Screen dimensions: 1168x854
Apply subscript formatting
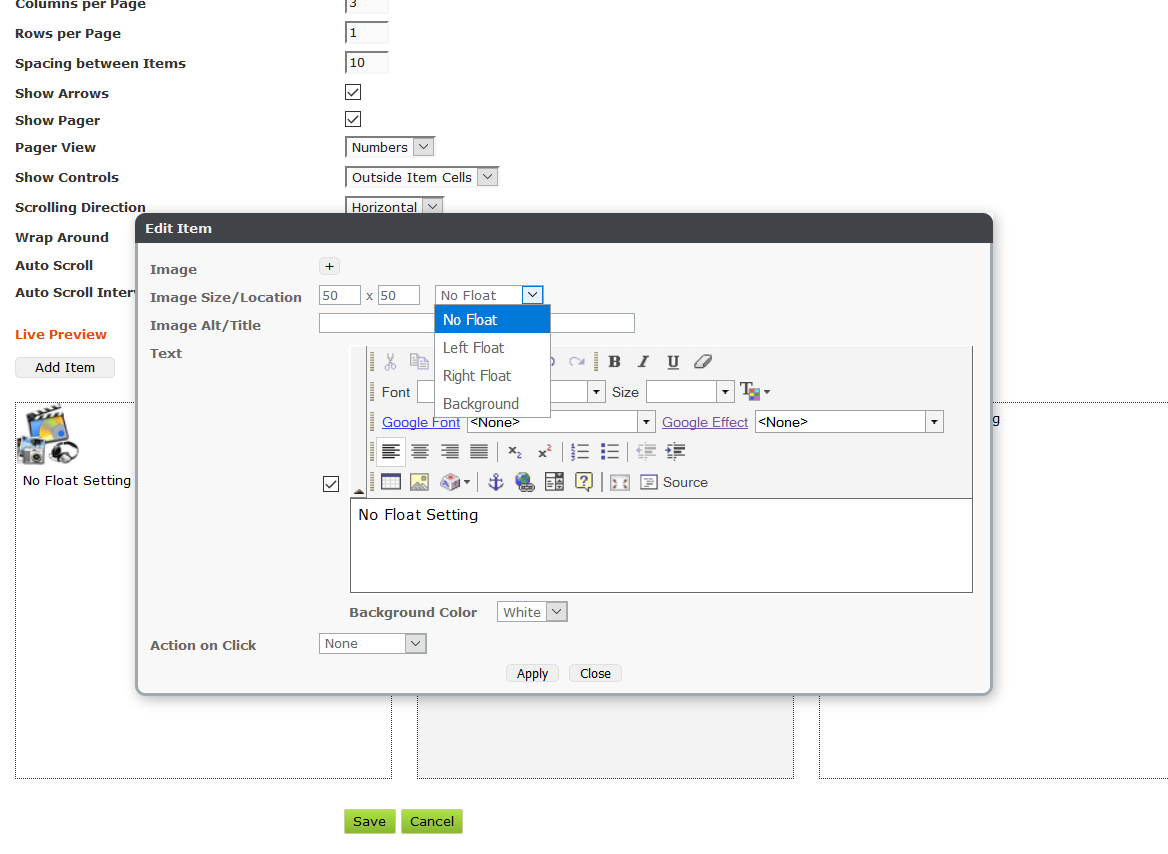[x=515, y=452]
